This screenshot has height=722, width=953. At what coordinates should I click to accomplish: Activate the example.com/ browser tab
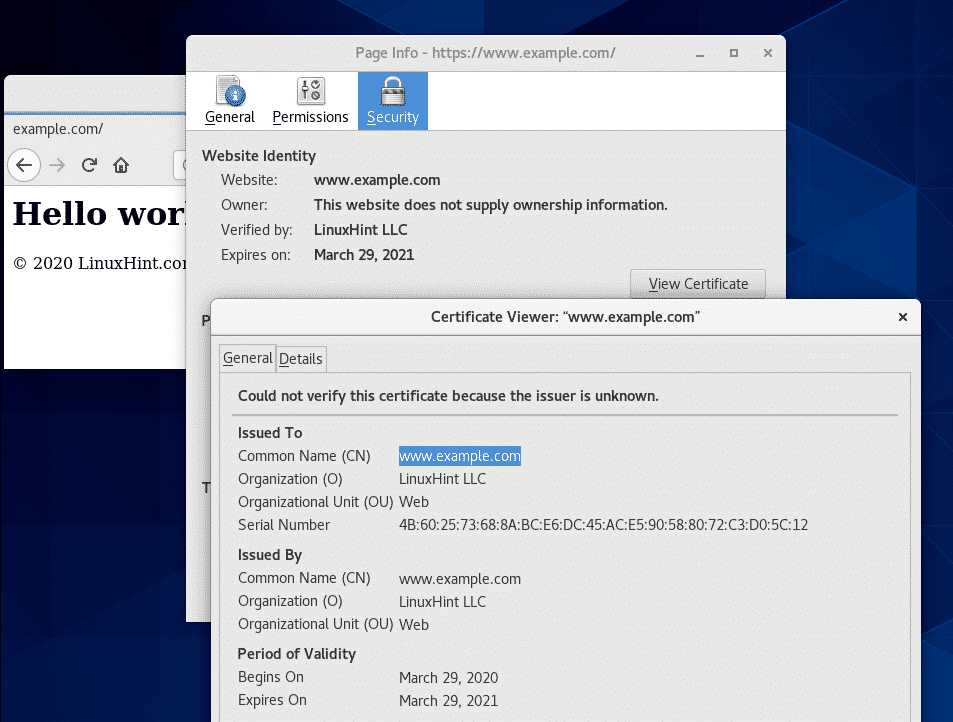tap(58, 129)
